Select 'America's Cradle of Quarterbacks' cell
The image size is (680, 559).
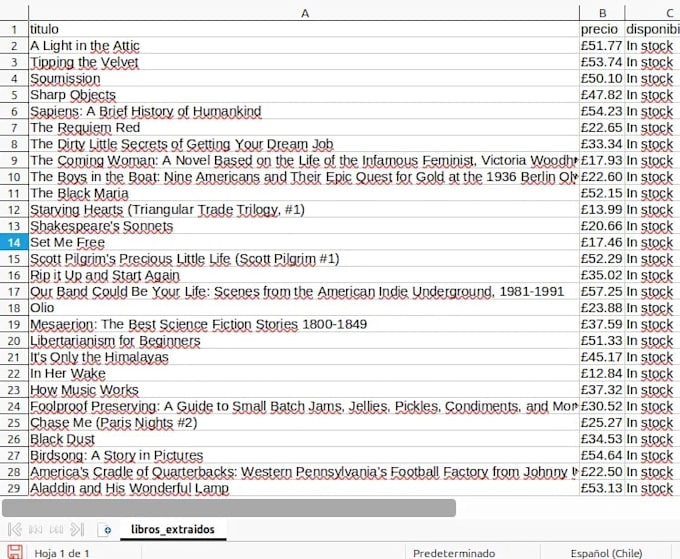point(304,472)
